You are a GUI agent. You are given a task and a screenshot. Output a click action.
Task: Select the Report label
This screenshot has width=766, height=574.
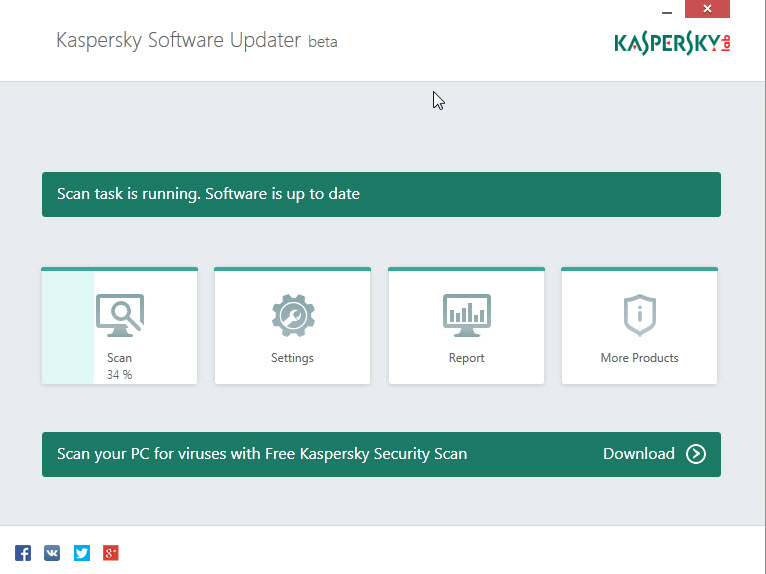(x=467, y=358)
